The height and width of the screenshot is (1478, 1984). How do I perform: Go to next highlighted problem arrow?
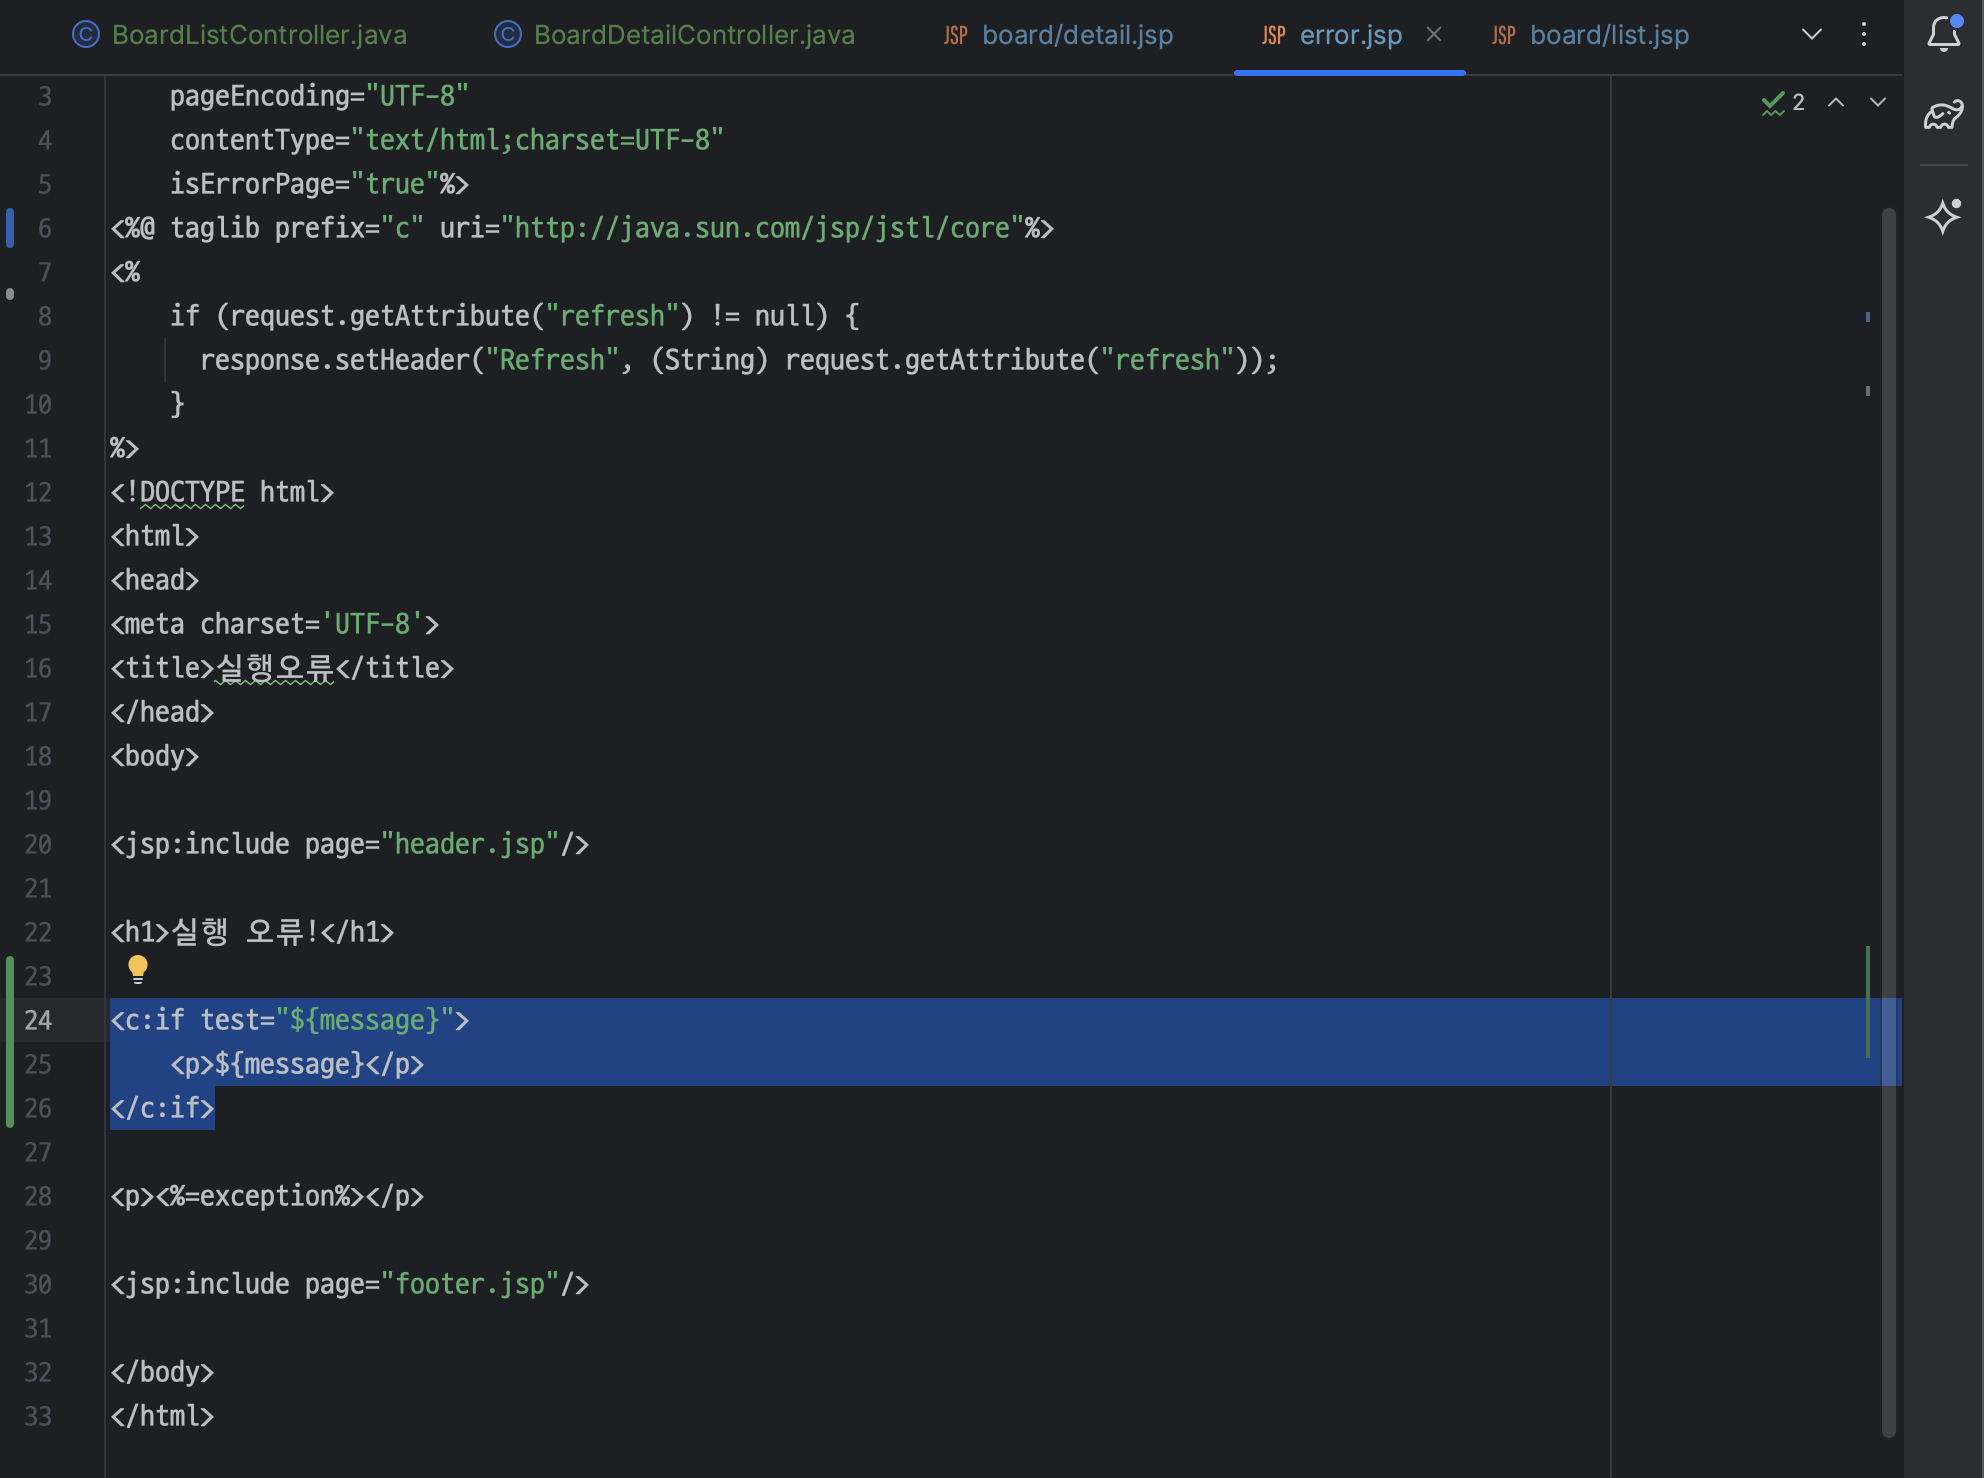1878,103
